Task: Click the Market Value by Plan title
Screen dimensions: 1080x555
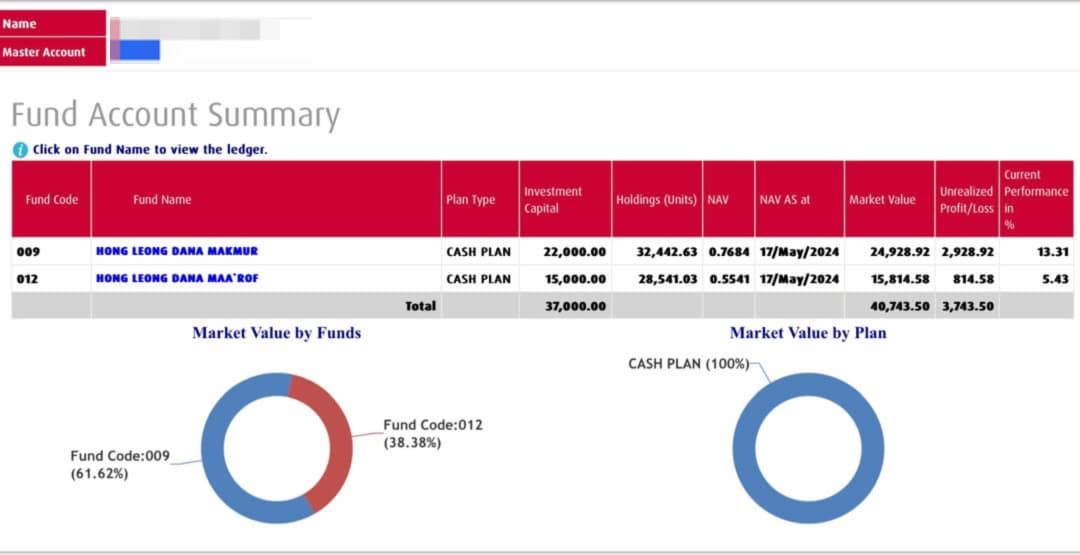Action: tap(808, 333)
